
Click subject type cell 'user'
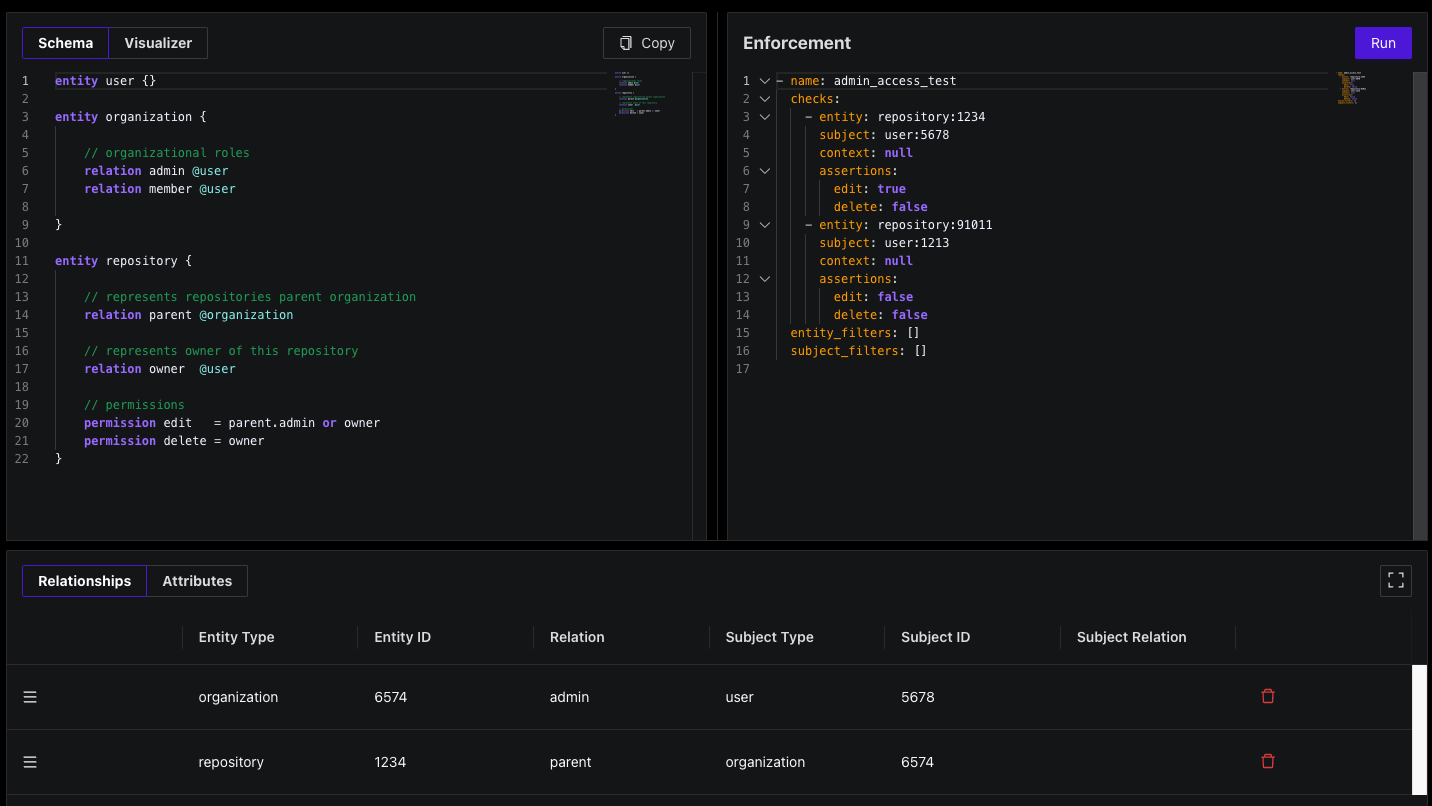(740, 697)
